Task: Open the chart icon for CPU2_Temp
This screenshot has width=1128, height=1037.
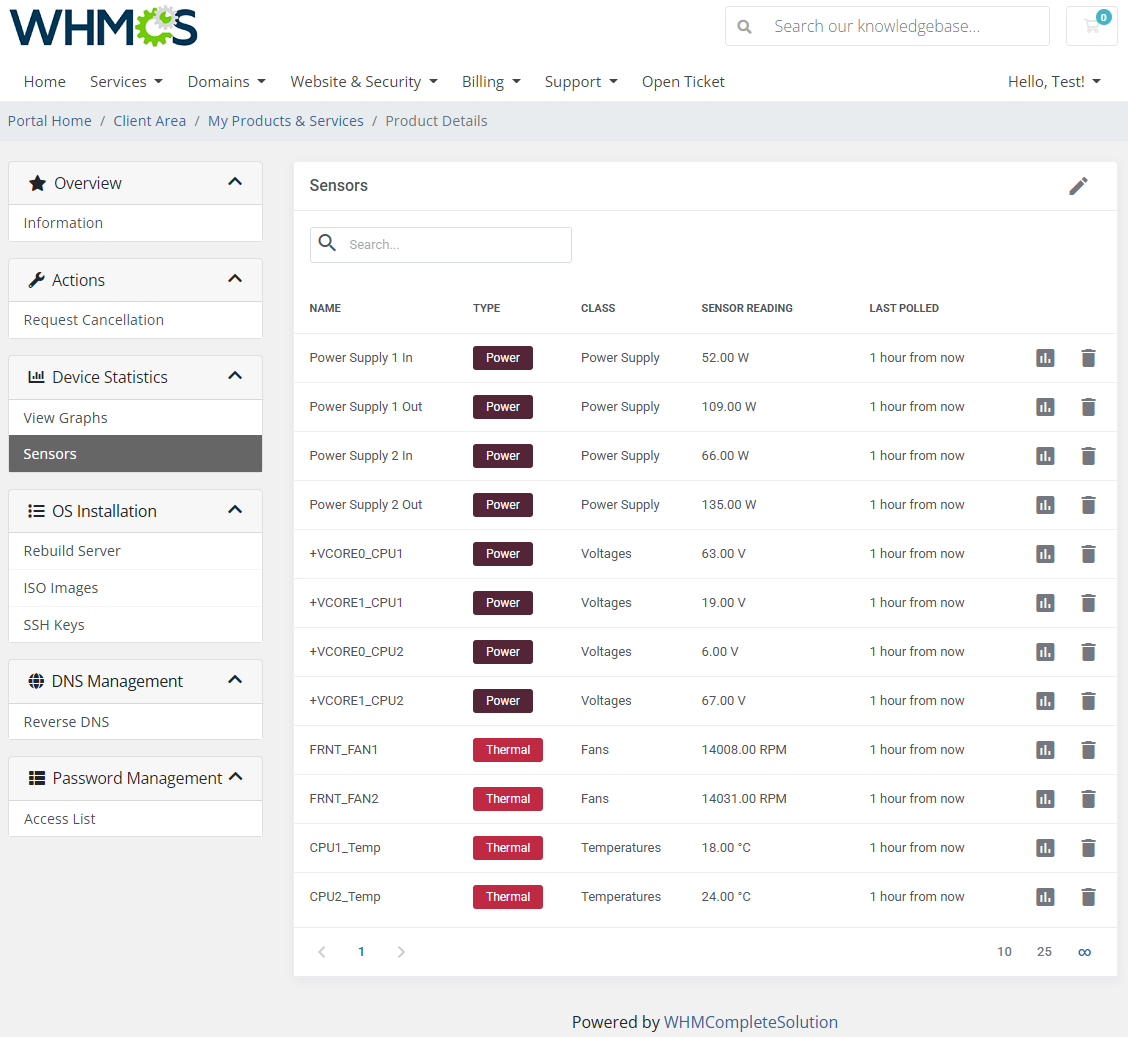Action: click(1045, 896)
